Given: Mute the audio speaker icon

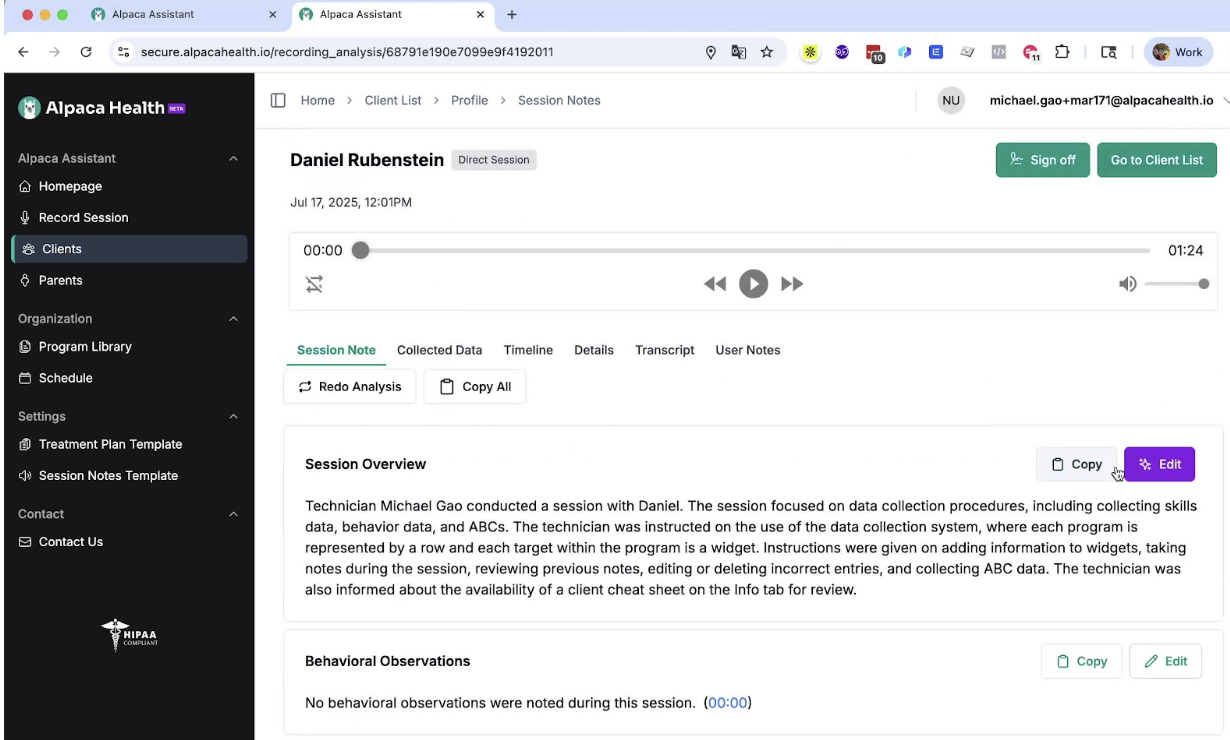Looking at the screenshot, I should coord(1127,284).
